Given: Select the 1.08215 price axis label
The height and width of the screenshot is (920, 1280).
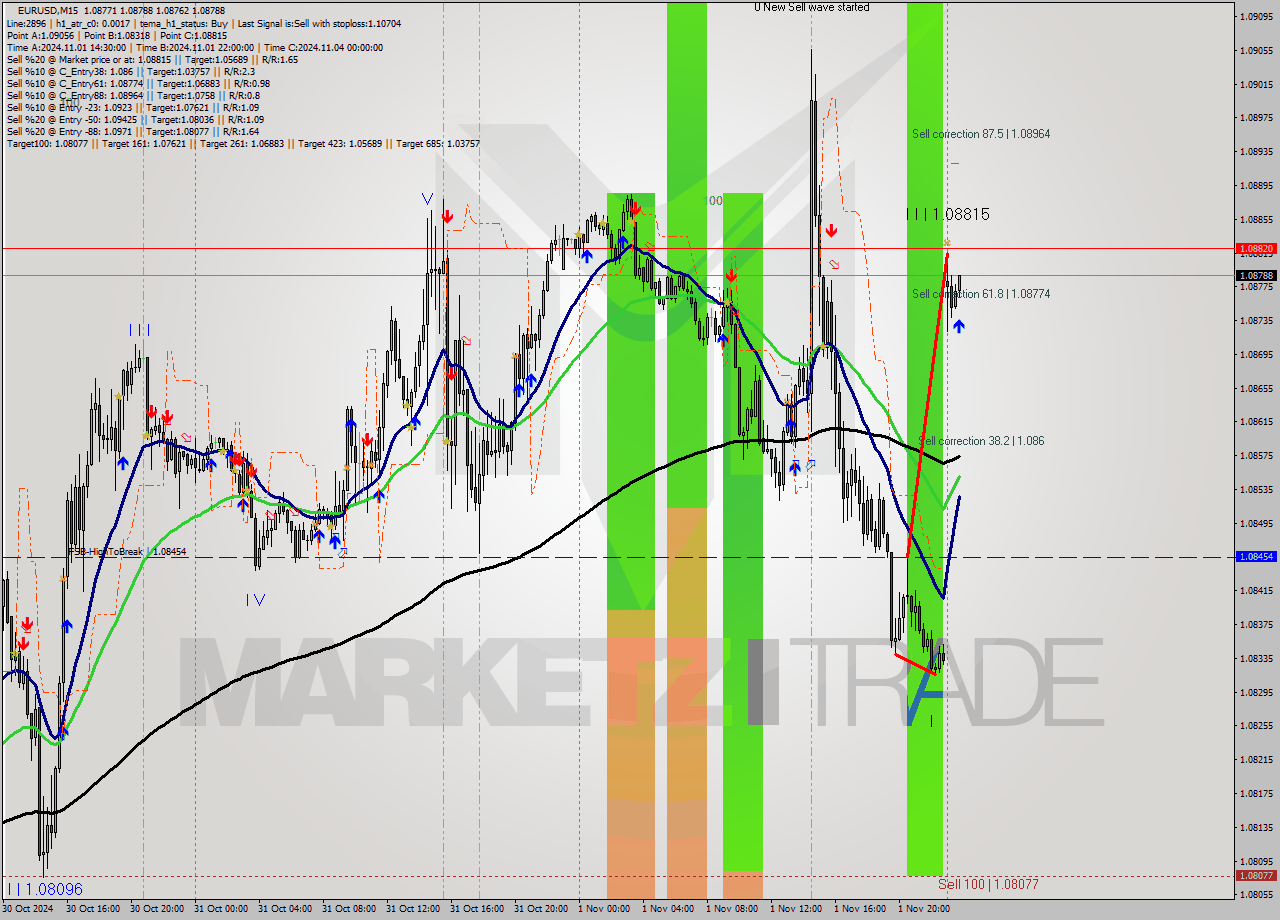Looking at the screenshot, I should click(x=1256, y=759).
